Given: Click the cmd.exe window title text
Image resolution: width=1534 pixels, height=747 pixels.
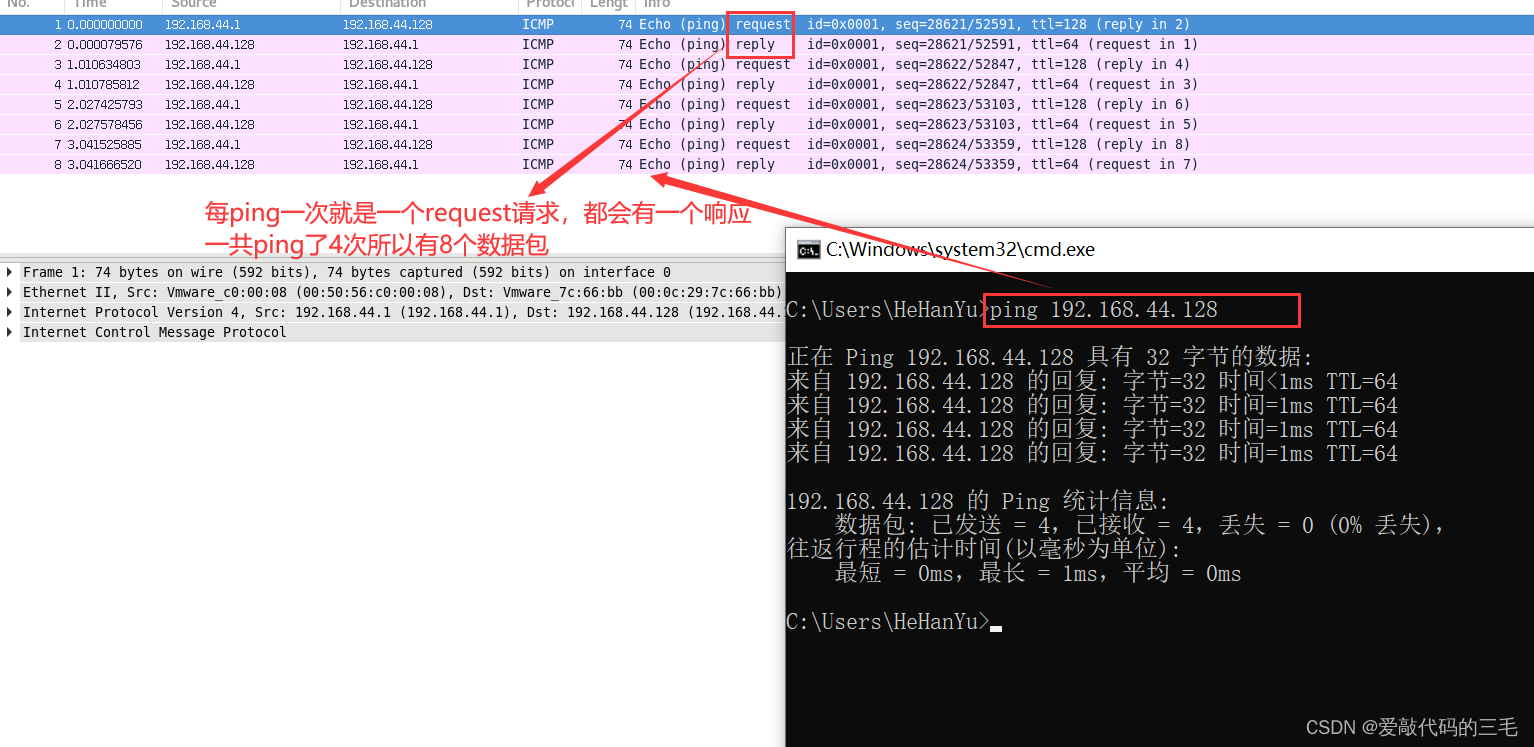Looking at the screenshot, I should [x=960, y=250].
